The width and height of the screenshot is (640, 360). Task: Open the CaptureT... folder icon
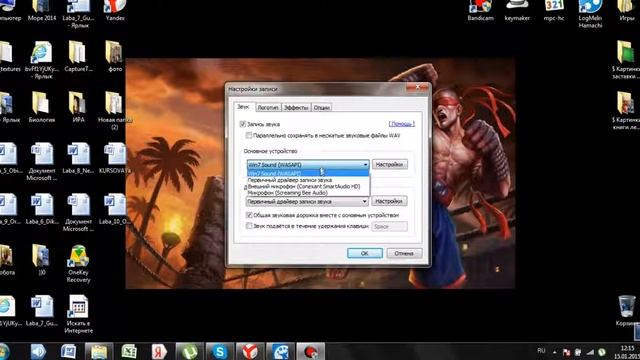click(x=78, y=56)
